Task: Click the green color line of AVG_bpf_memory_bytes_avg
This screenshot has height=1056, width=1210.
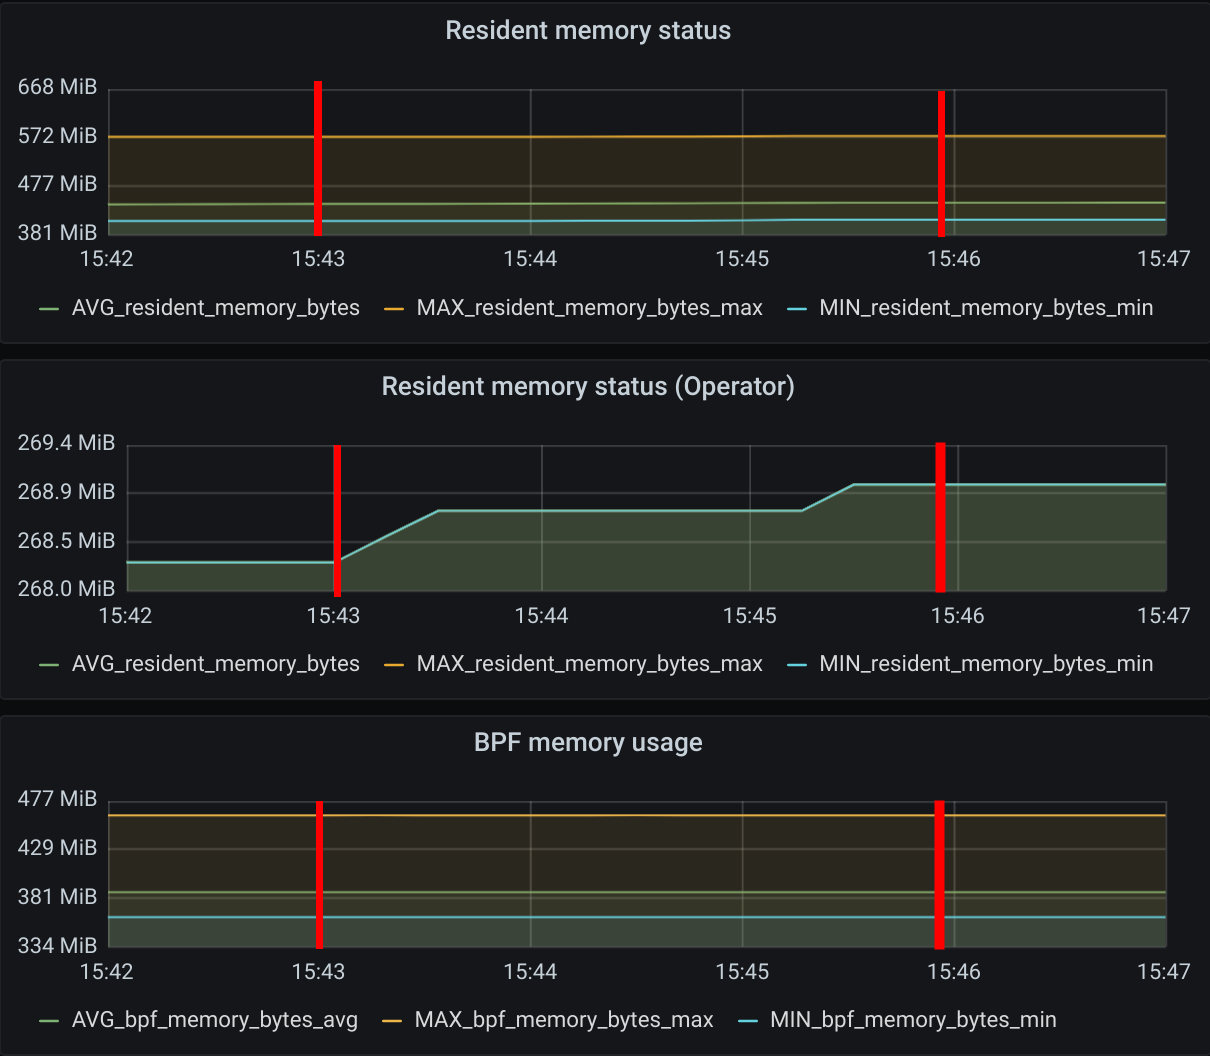Action: (x=49, y=1021)
